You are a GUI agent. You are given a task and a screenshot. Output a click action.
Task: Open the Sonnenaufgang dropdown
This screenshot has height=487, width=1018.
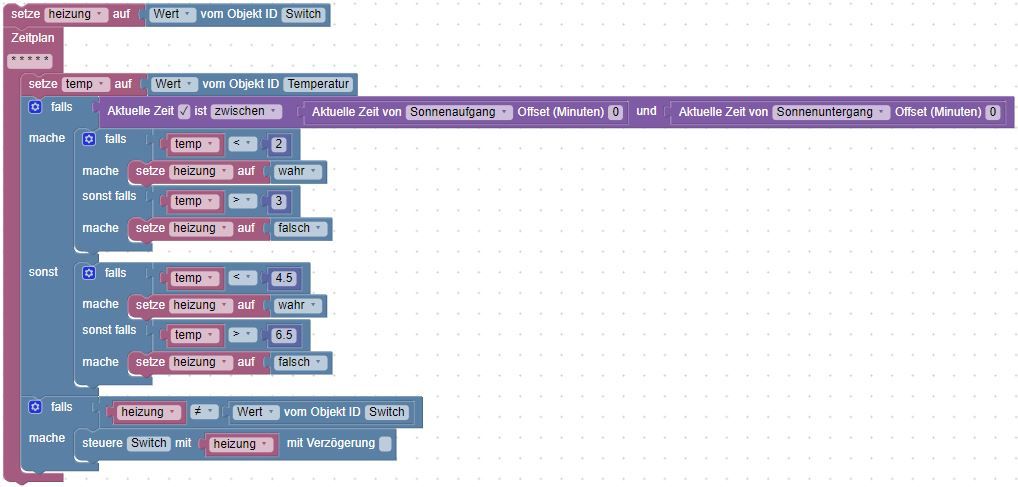(459, 112)
